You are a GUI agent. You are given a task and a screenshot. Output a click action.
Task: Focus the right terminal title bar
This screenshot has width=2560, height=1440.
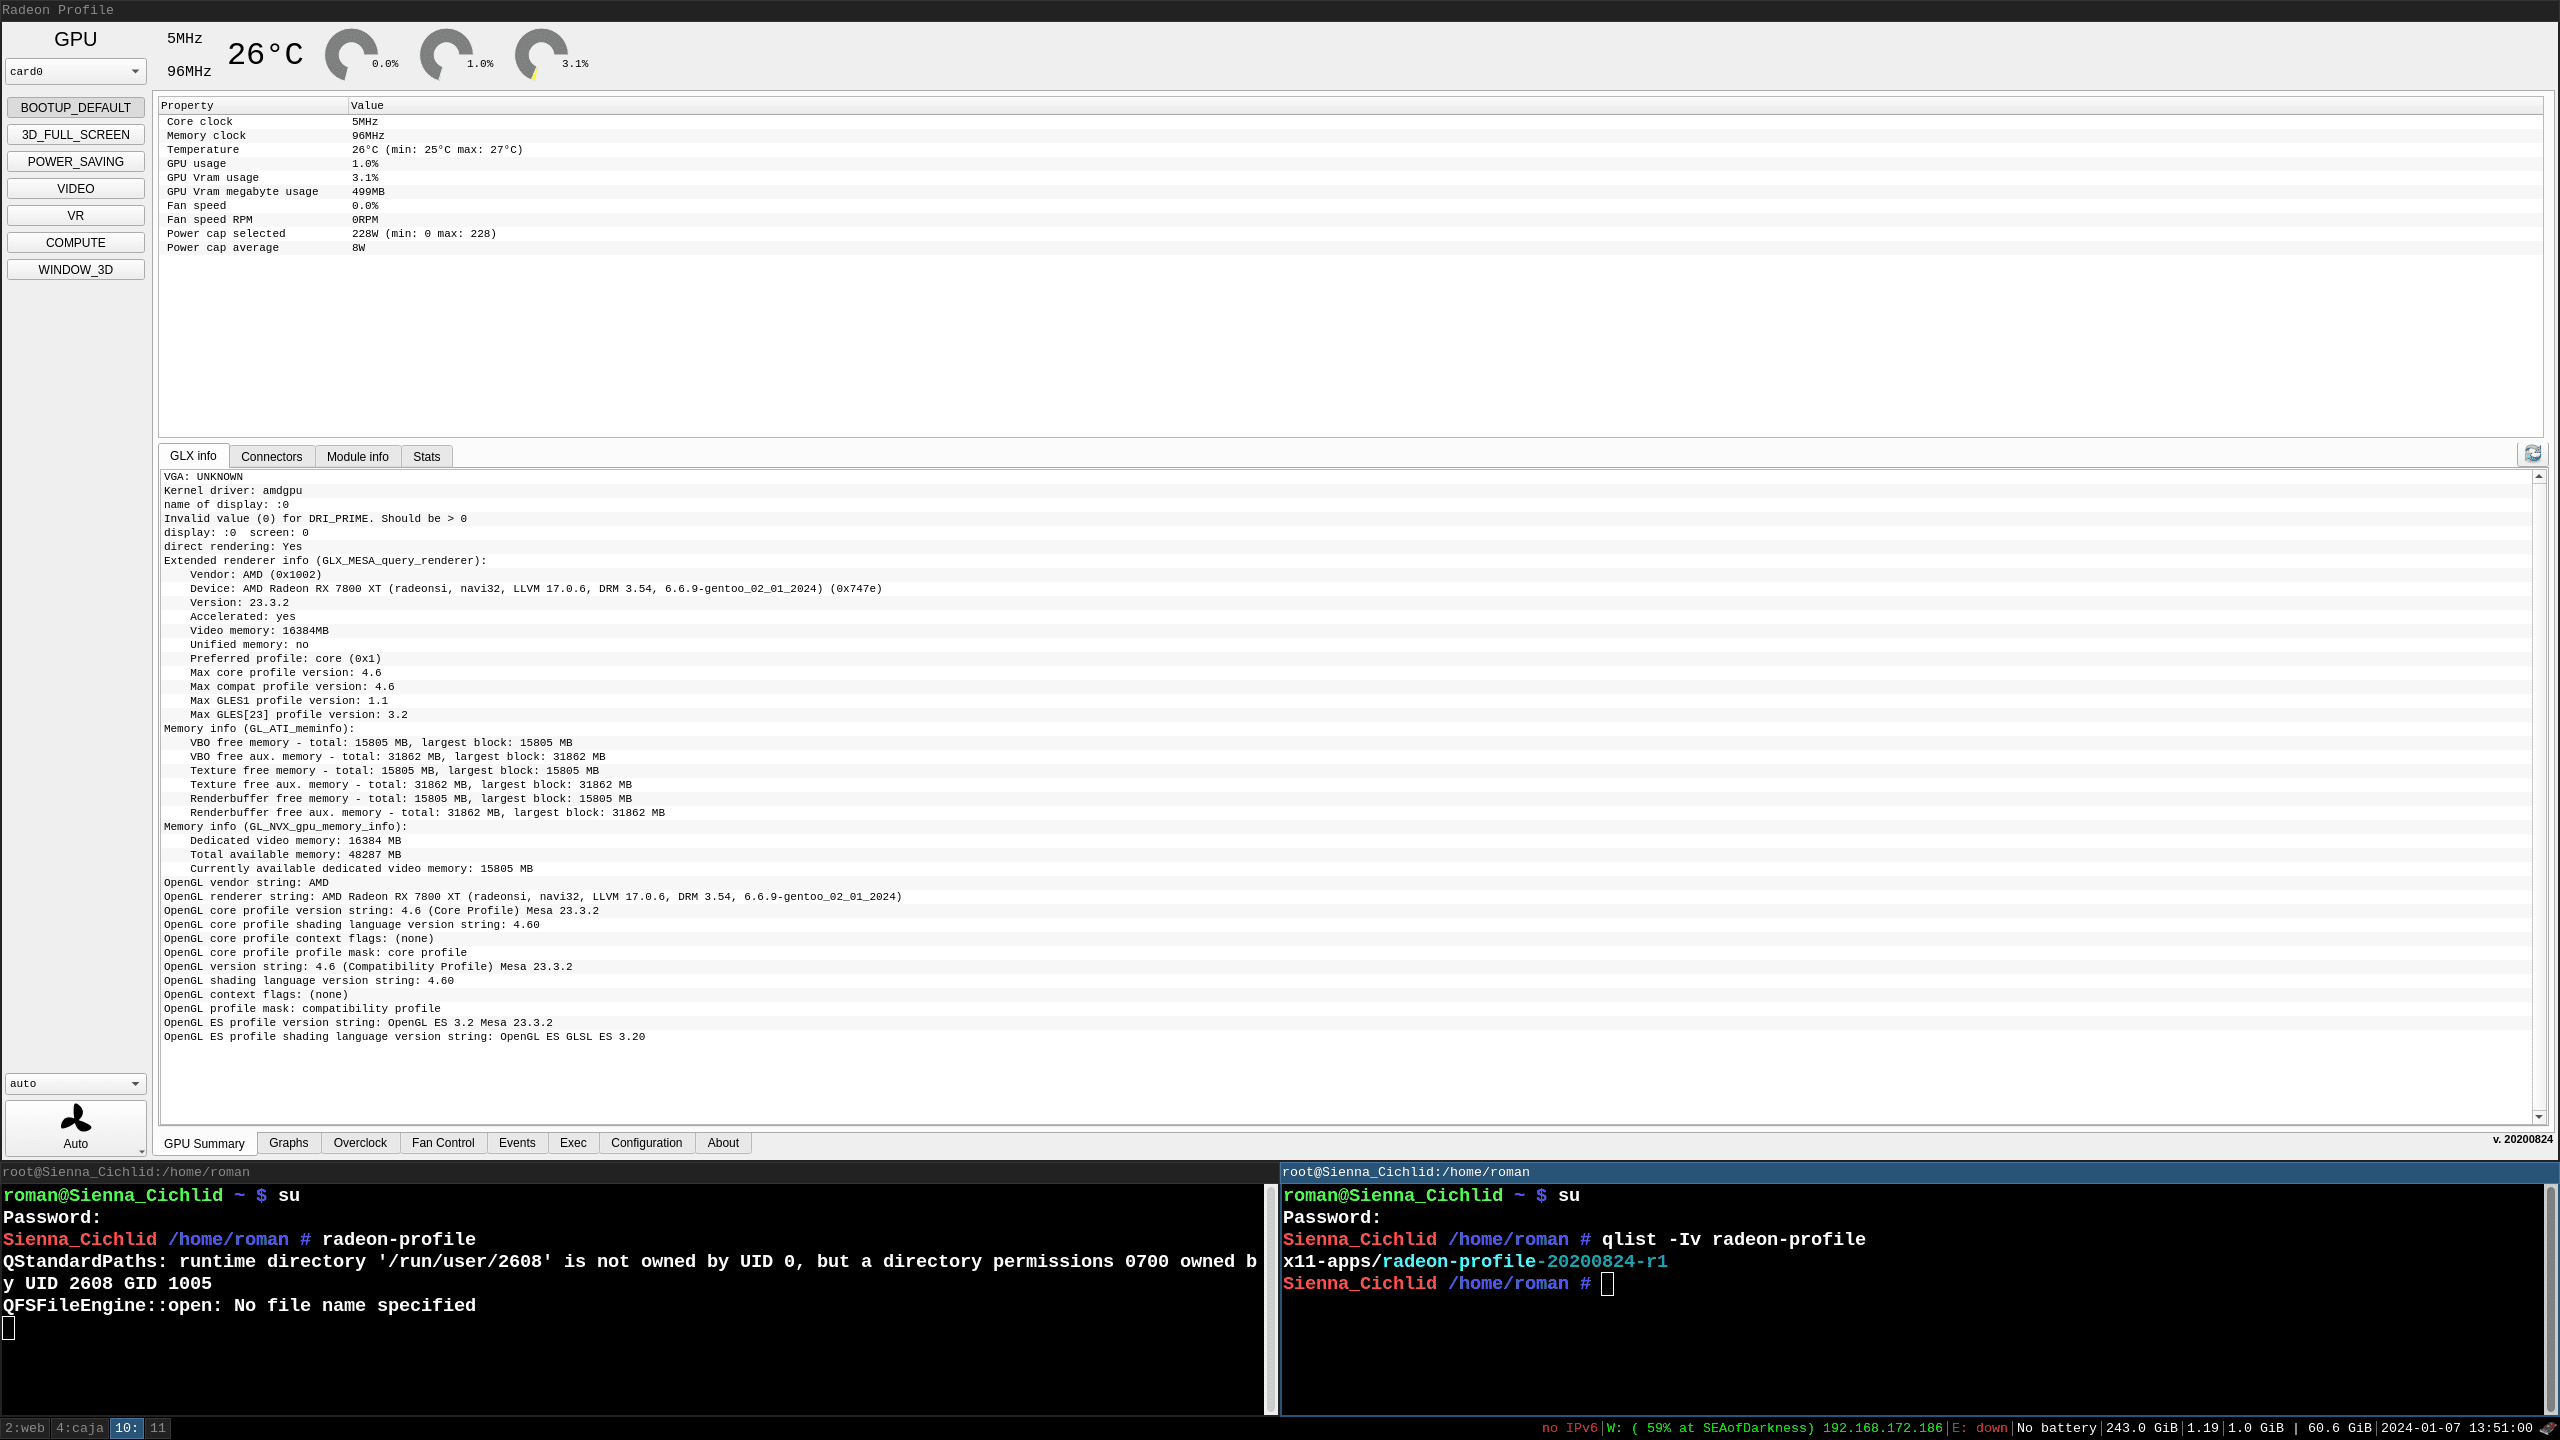click(x=1920, y=1172)
